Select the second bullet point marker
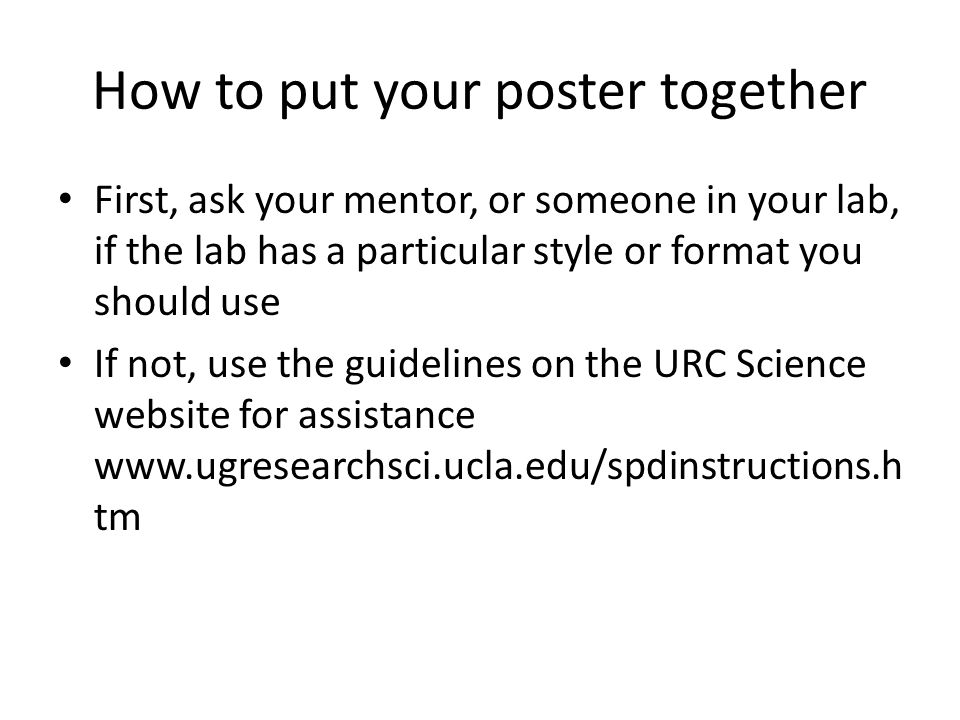The width and height of the screenshot is (960, 720). 66,362
